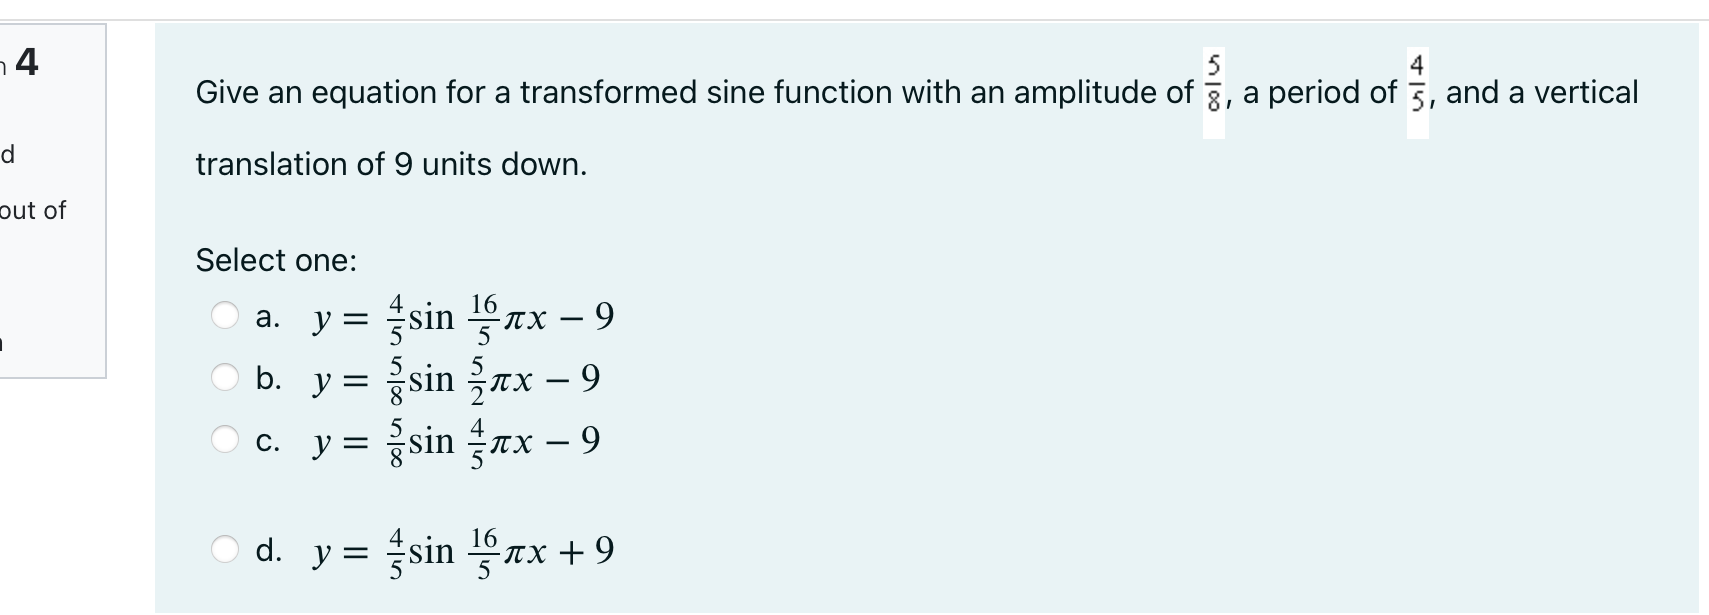Click the letter label 'b.' in the options
This screenshot has height=615, width=1709.
(270, 379)
